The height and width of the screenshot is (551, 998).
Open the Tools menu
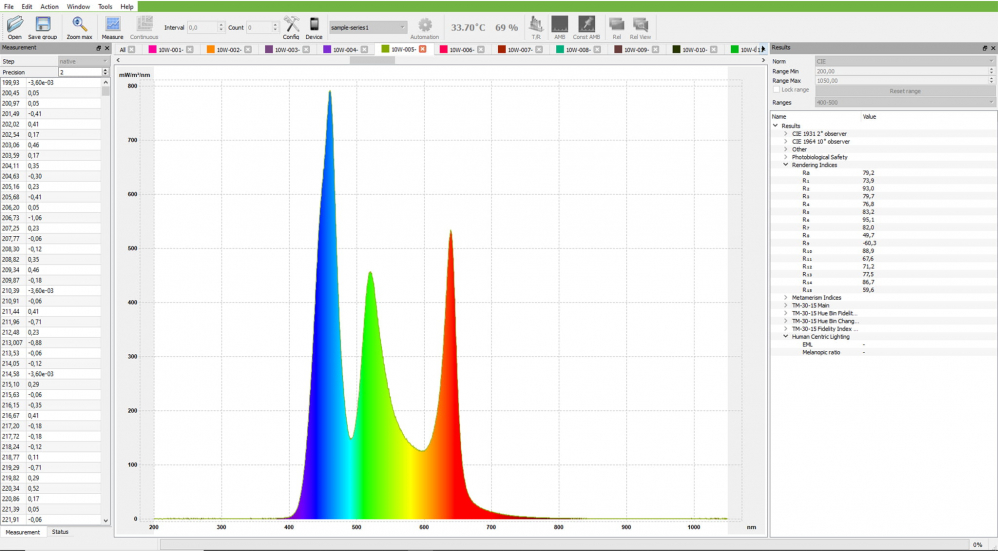pyautogui.click(x=105, y=6)
